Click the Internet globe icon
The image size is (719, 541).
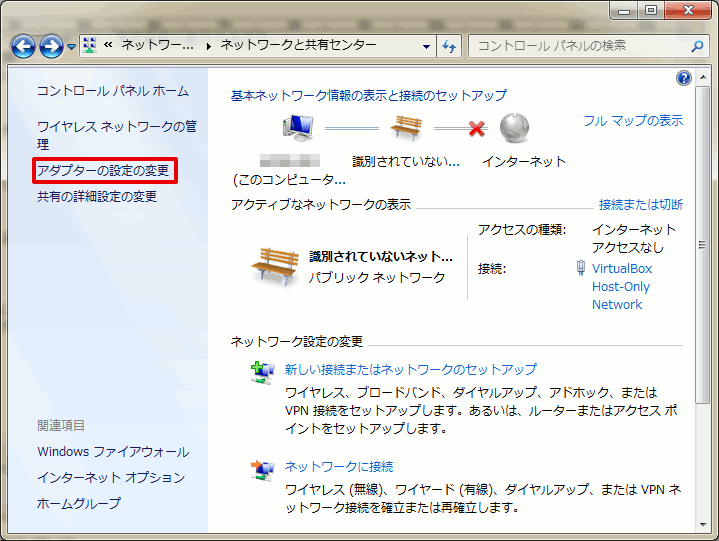coord(514,128)
